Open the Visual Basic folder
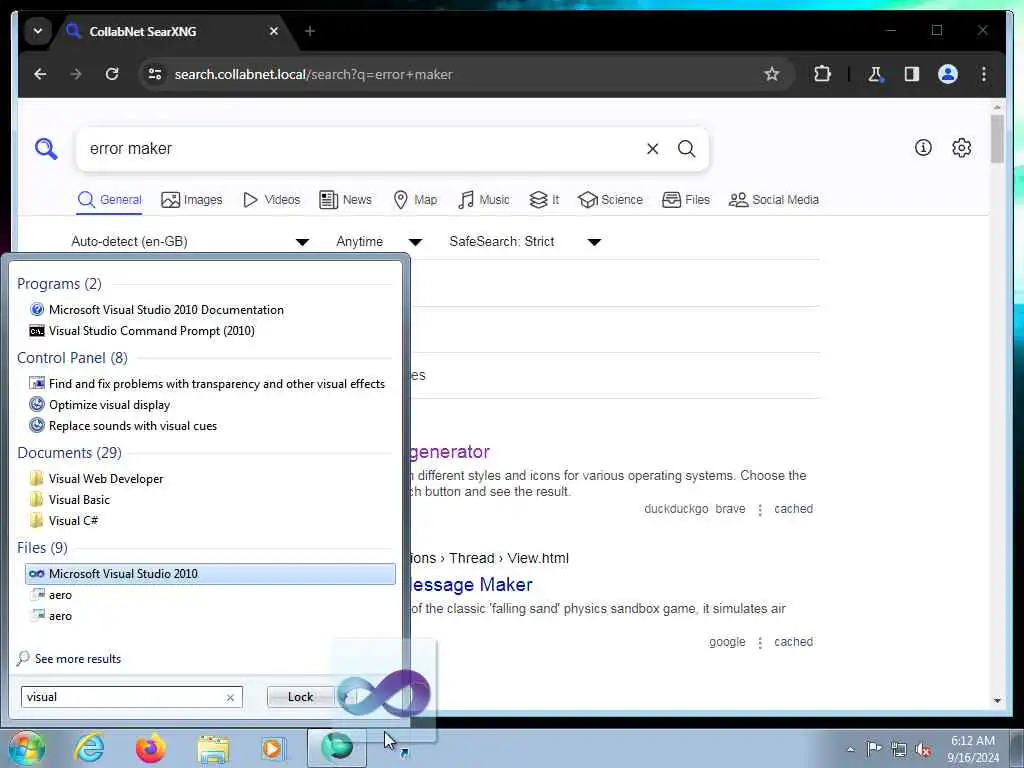The image size is (1024, 768). [x=70, y=500]
